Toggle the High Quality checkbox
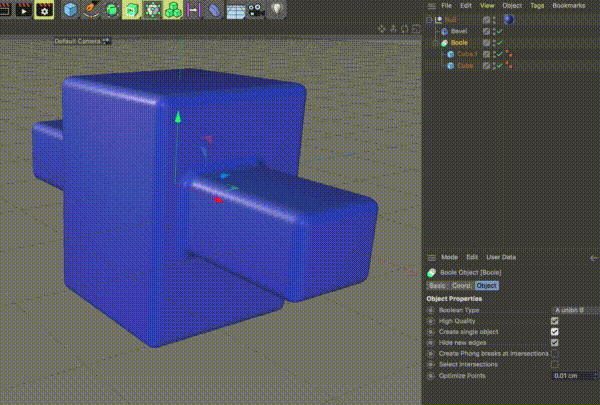The image size is (600, 405). click(554, 321)
